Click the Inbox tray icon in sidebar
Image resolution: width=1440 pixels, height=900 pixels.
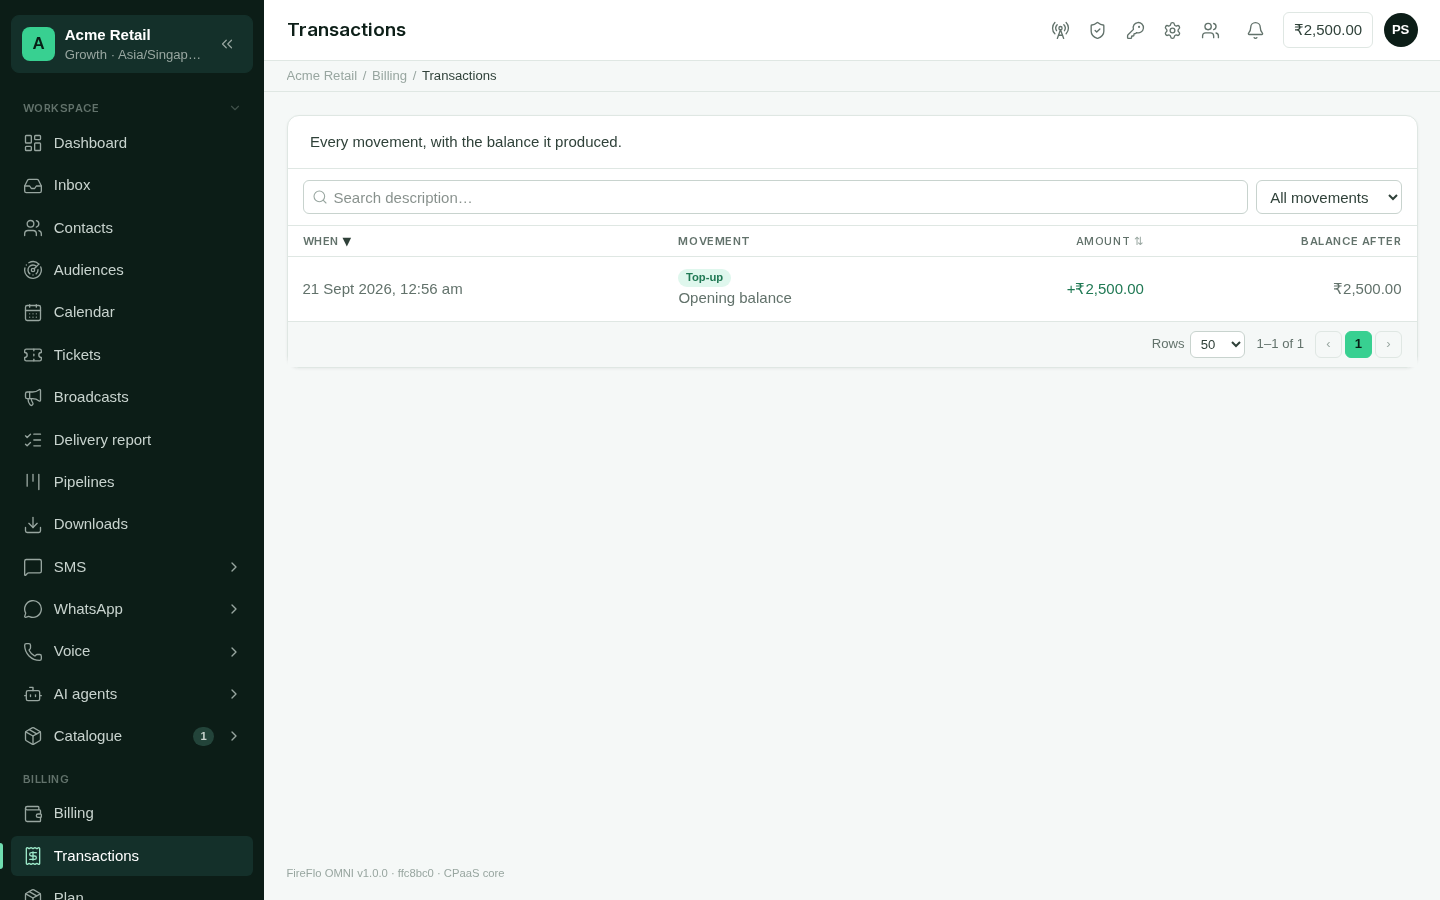point(33,185)
